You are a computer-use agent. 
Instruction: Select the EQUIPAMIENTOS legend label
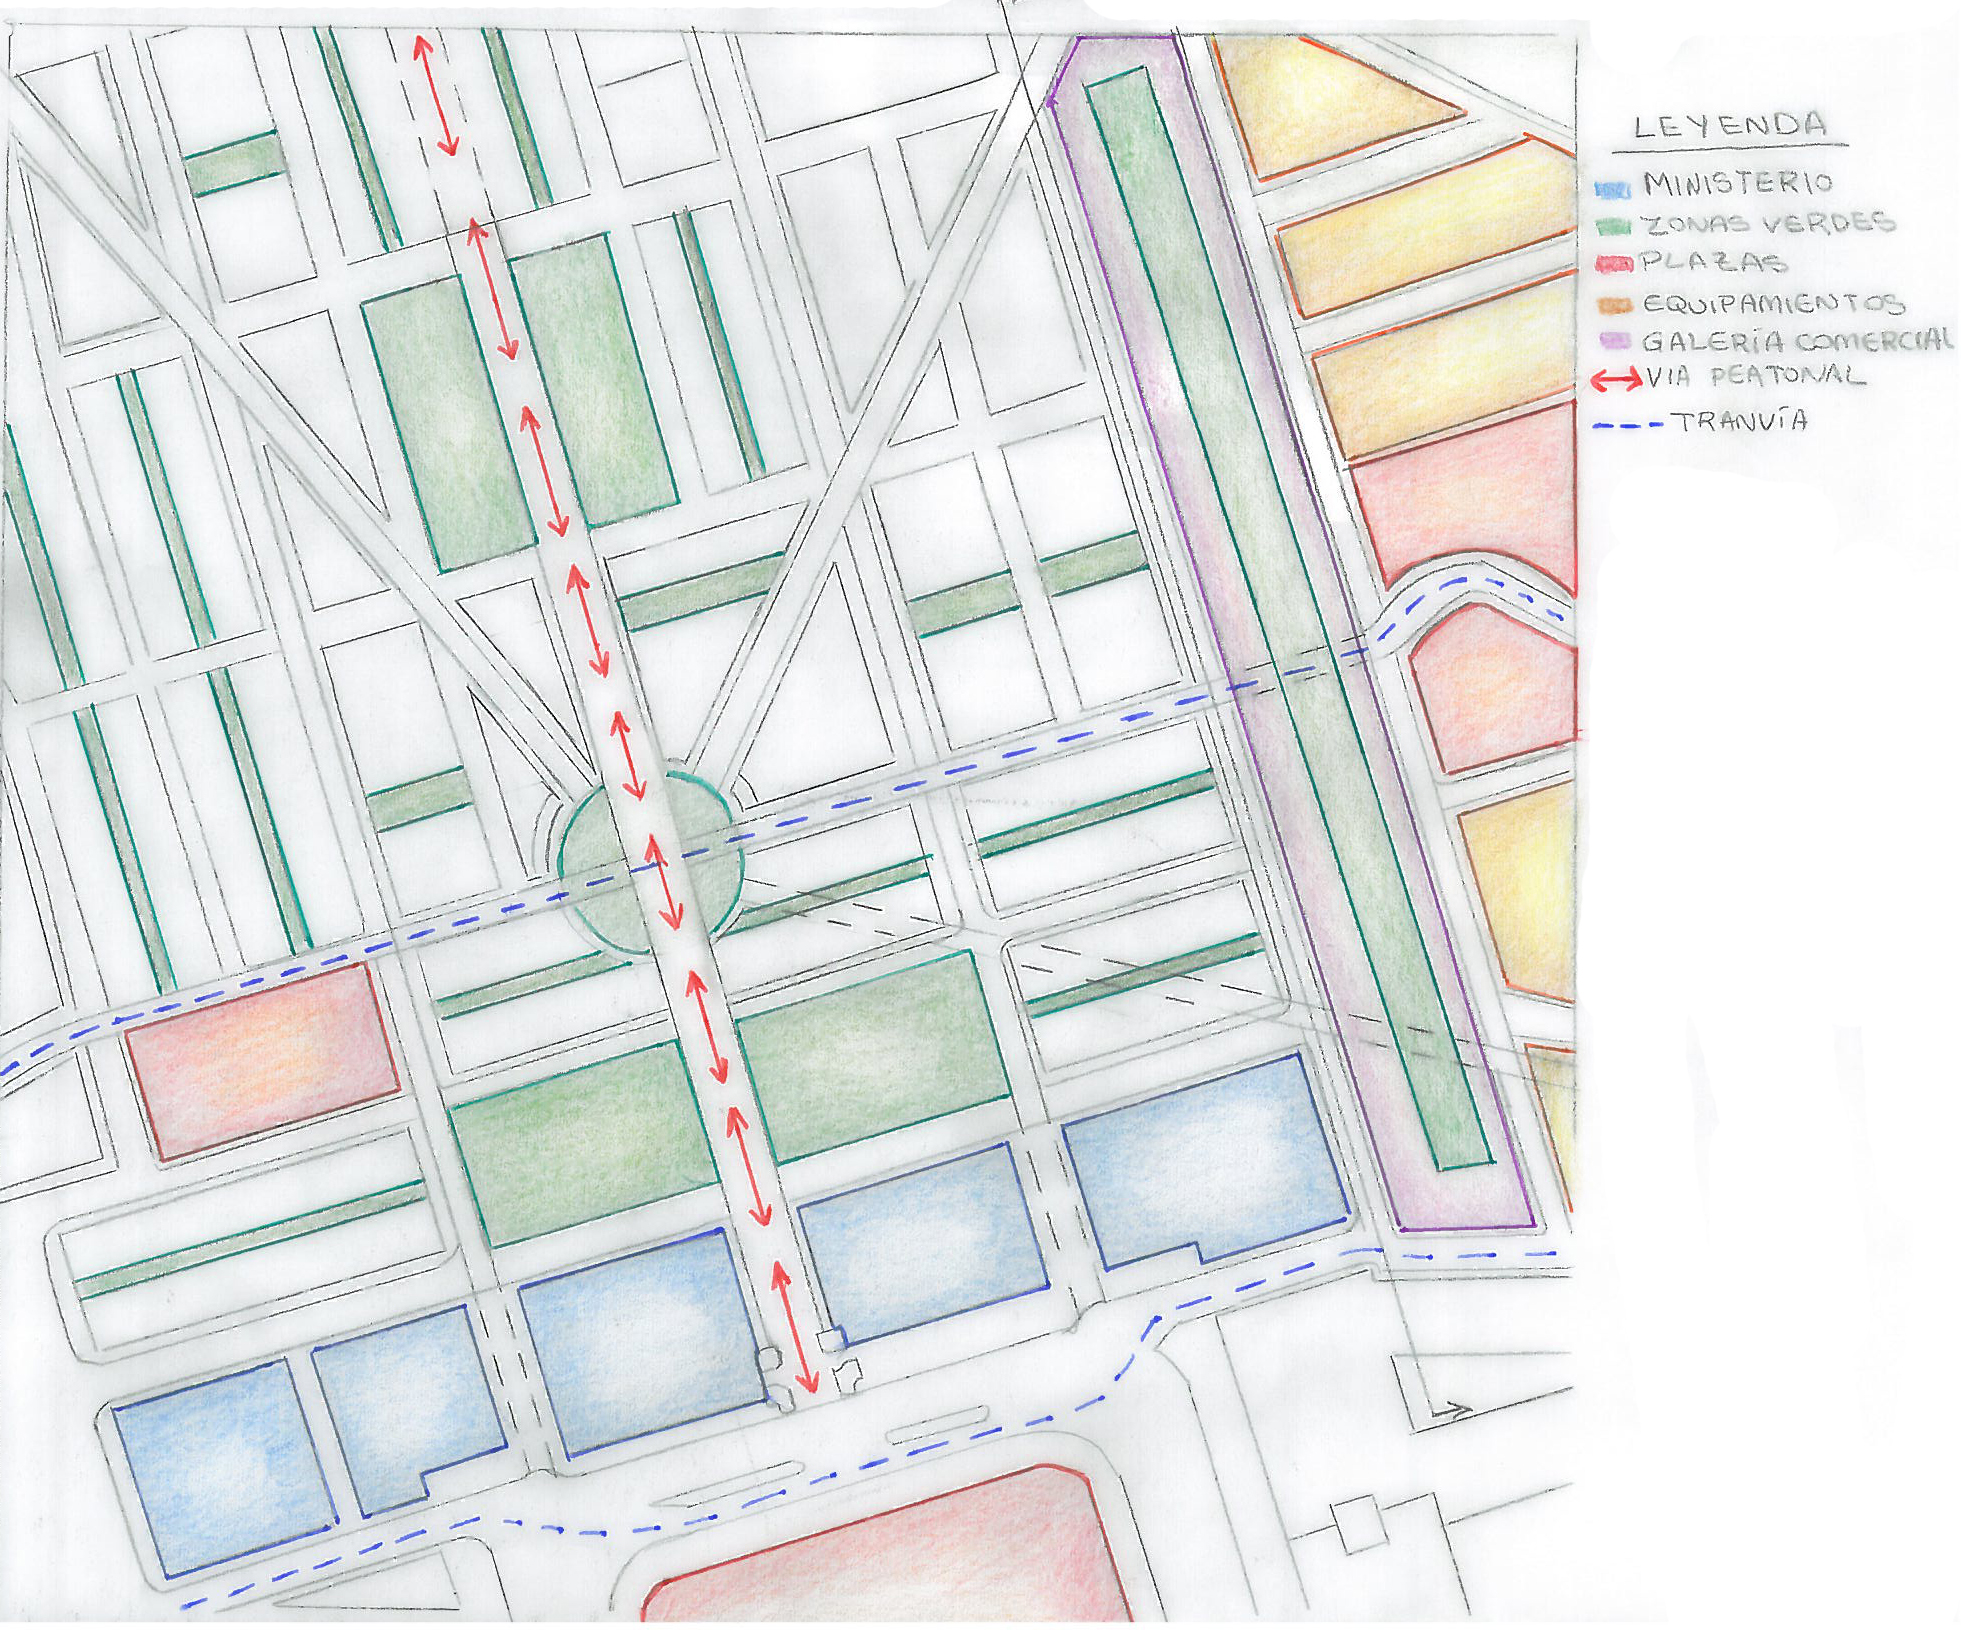pyautogui.click(x=1774, y=303)
